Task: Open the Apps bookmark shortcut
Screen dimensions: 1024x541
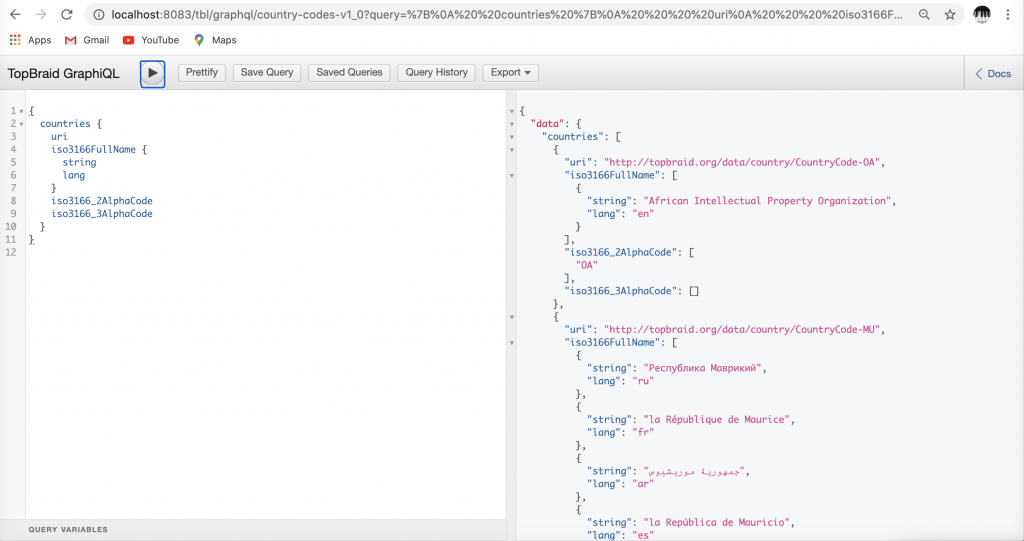Action: [x=30, y=40]
